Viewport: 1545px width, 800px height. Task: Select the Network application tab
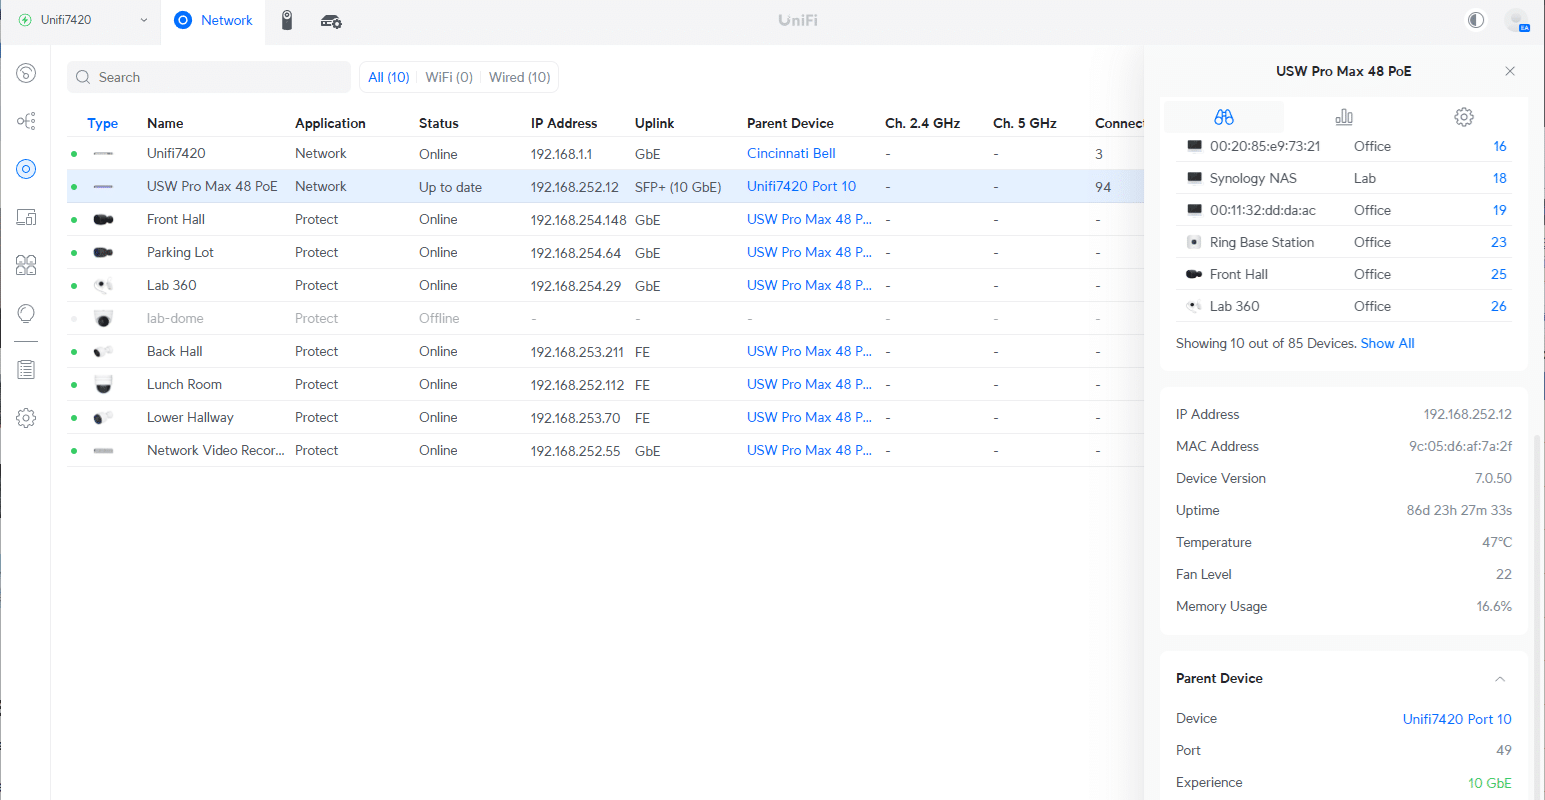pos(214,20)
